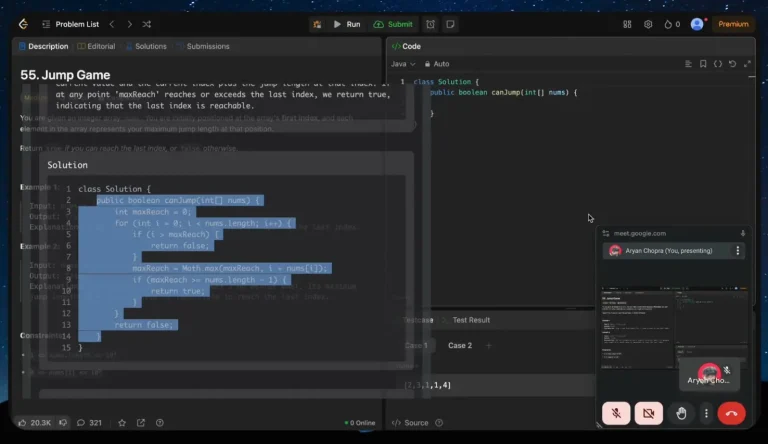Star the problem as favorite

[122, 422]
